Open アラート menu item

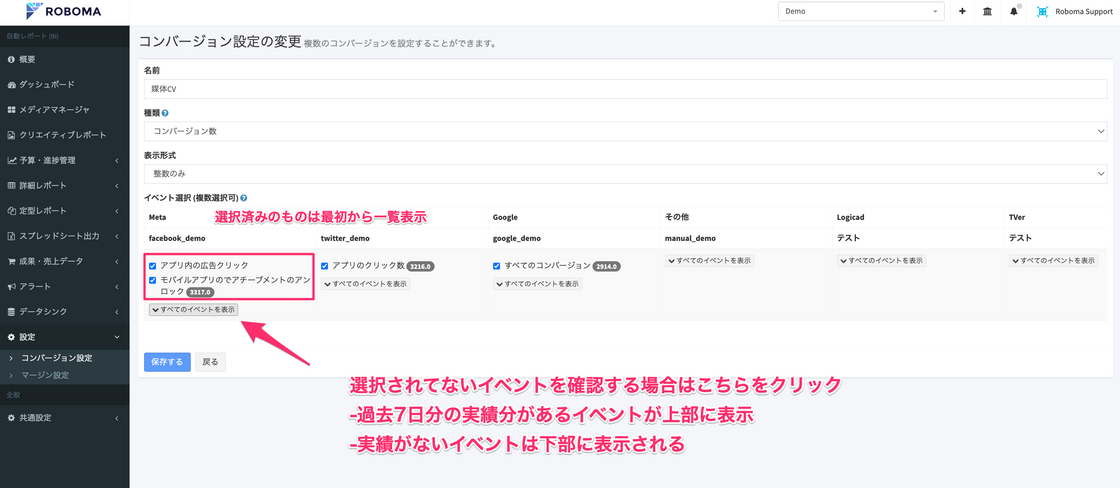pyautogui.click(x=65, y=287)
